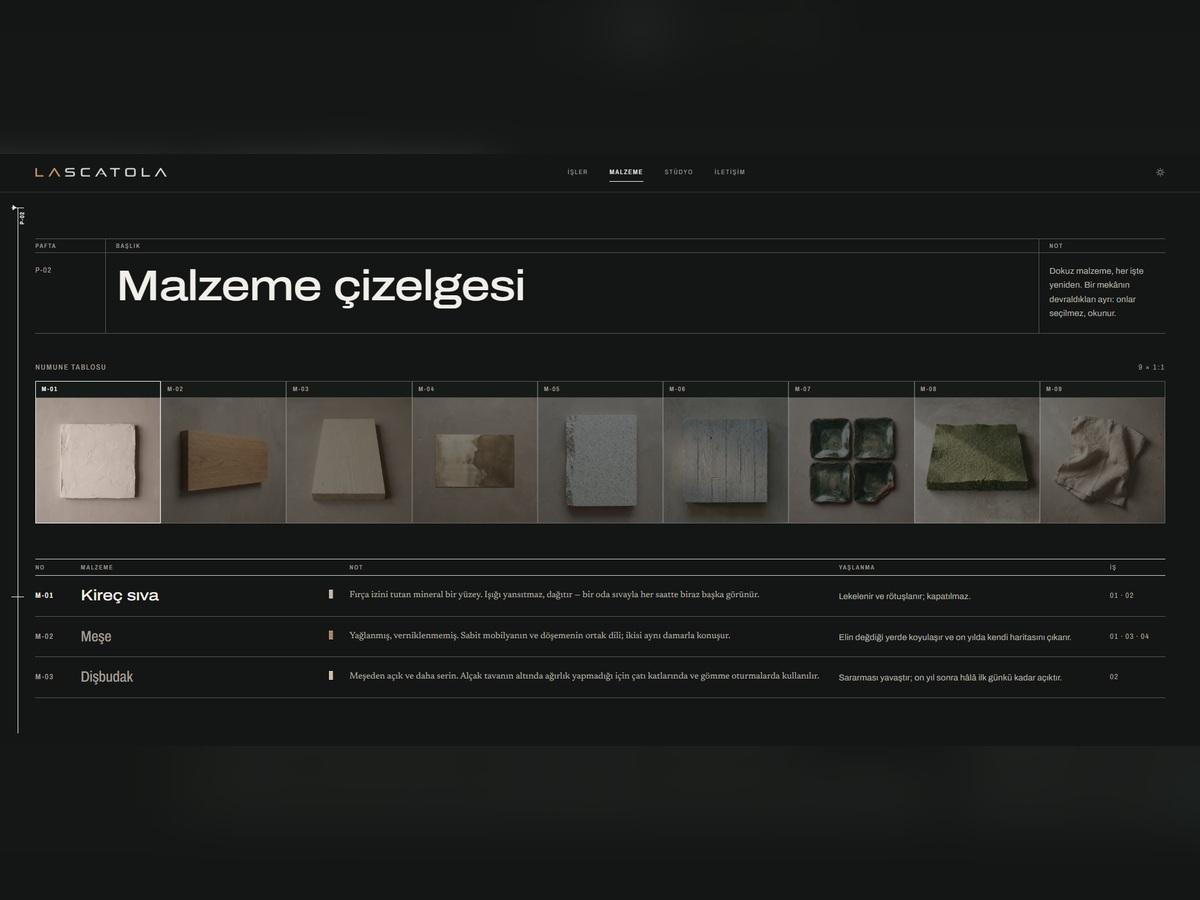This screenshot has height=900, width=1200.
Task: Click the Kireç sıva material name
Action: click(120, 595)
